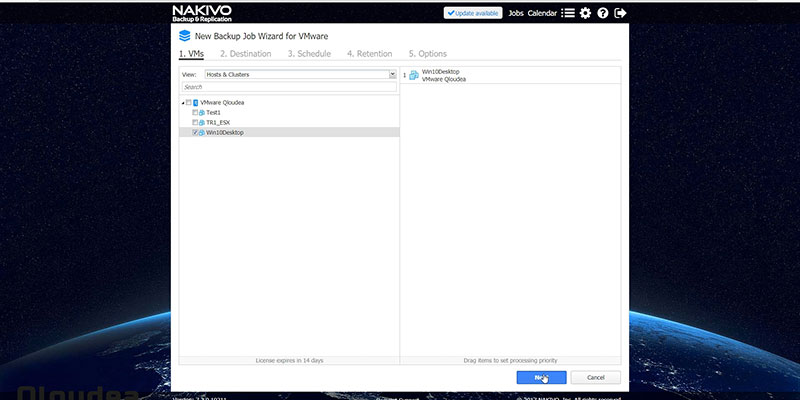Screen dimensions: 800x400
Task: Focus the Search input field
Action: click(289, 87)
